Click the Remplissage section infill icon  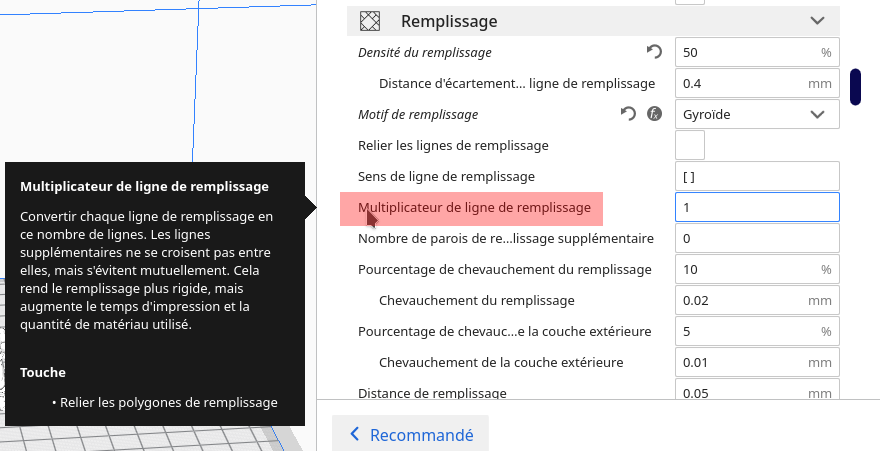(x=371, y=20)
